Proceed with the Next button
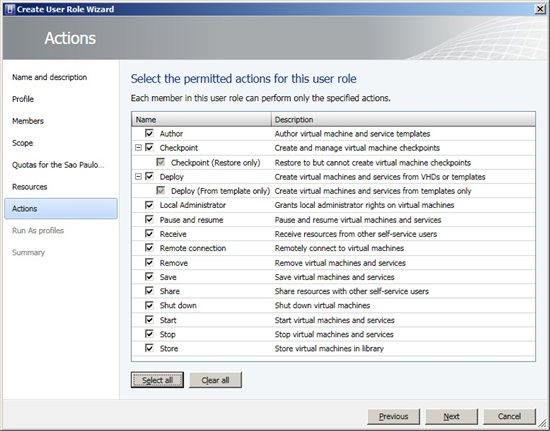The image size is (550, 431). 451,416
